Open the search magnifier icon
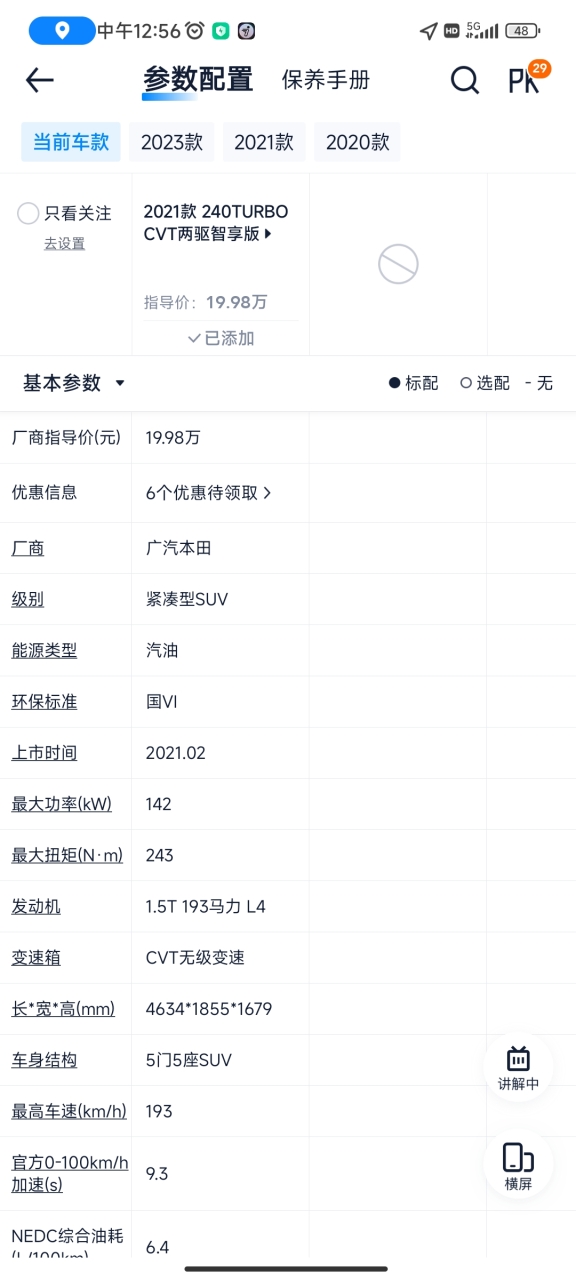 (x=464, y=80)
